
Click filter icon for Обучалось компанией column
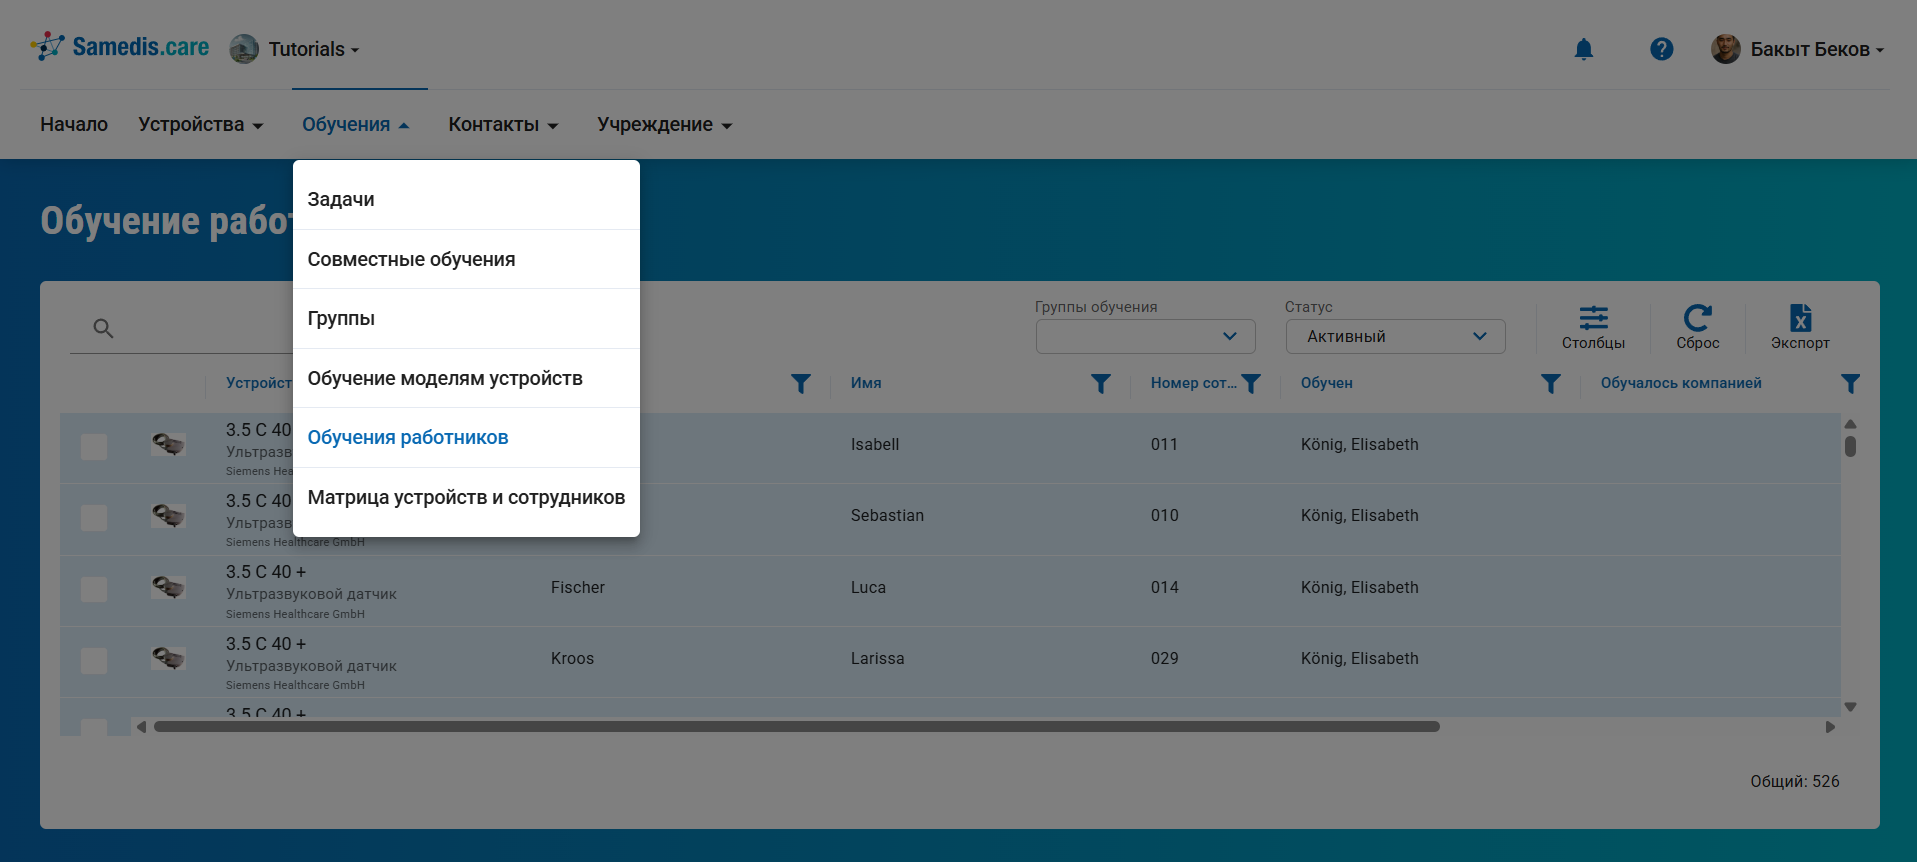[x=1850, y=384]
